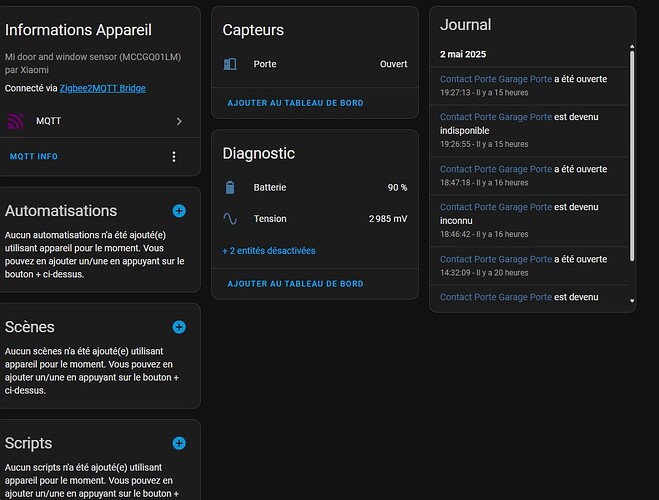Open the journal entry link at 18:46:42
Screen dimensions: 659x500
tap(496, 207)
